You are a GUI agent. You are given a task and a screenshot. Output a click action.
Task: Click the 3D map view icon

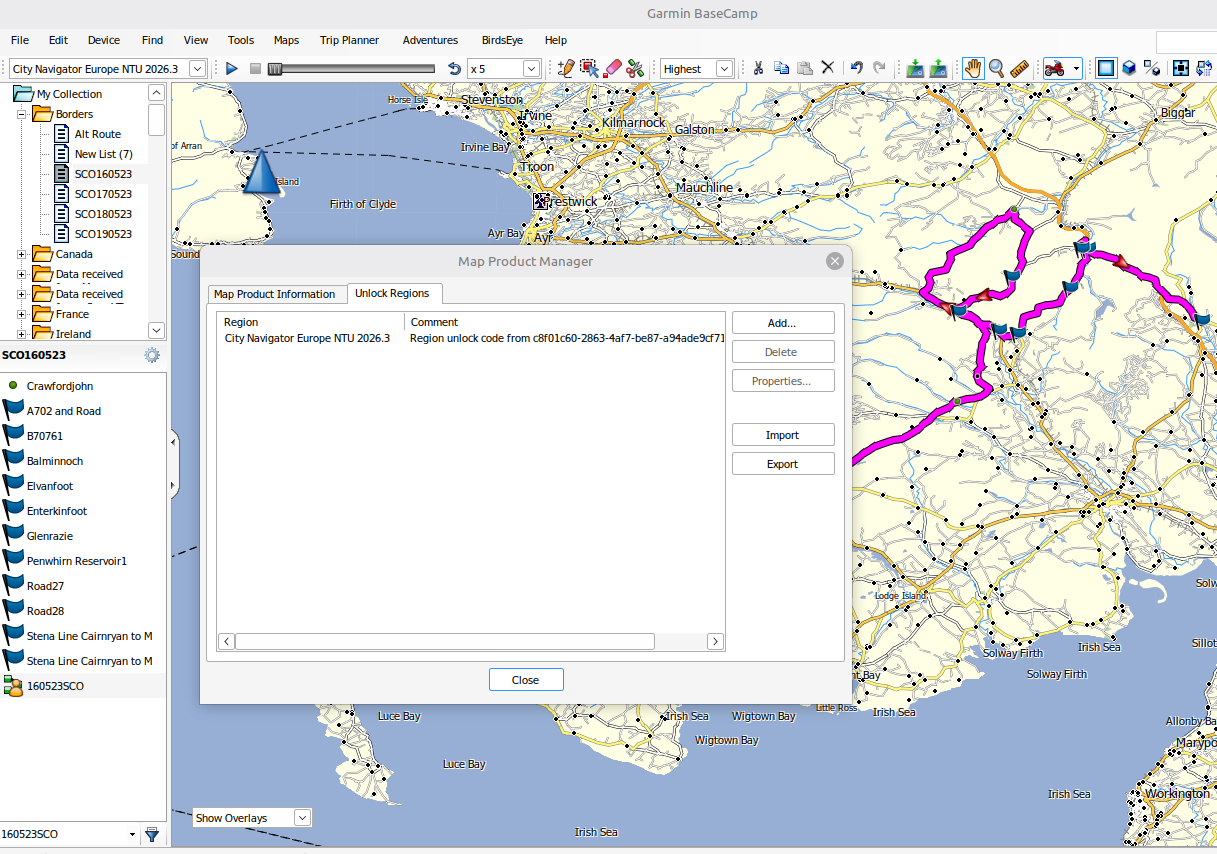1129,68
